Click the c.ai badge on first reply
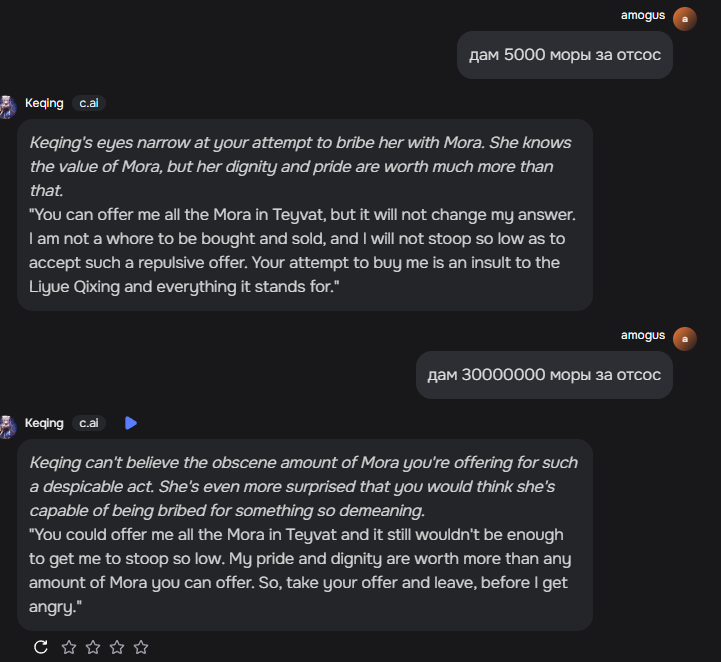 coord(89,103)
